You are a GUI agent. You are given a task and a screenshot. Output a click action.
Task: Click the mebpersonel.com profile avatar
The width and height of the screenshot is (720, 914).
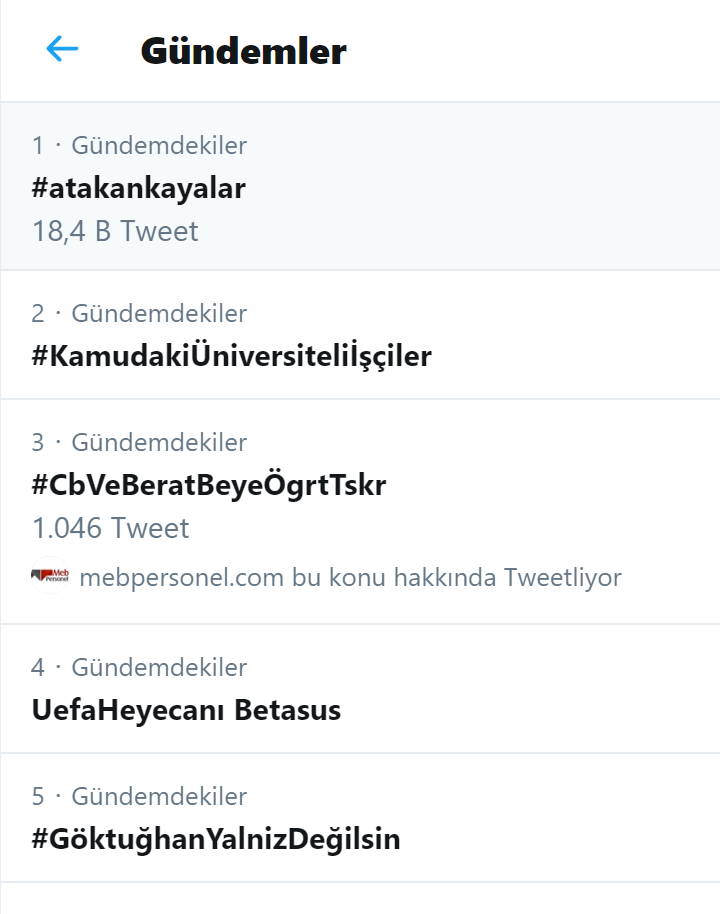point(48,577)
